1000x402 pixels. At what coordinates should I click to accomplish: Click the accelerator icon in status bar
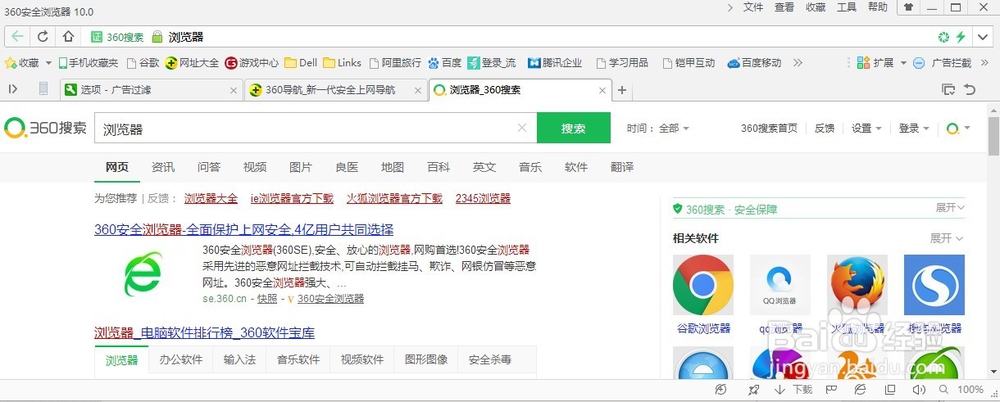pos(721,389)
